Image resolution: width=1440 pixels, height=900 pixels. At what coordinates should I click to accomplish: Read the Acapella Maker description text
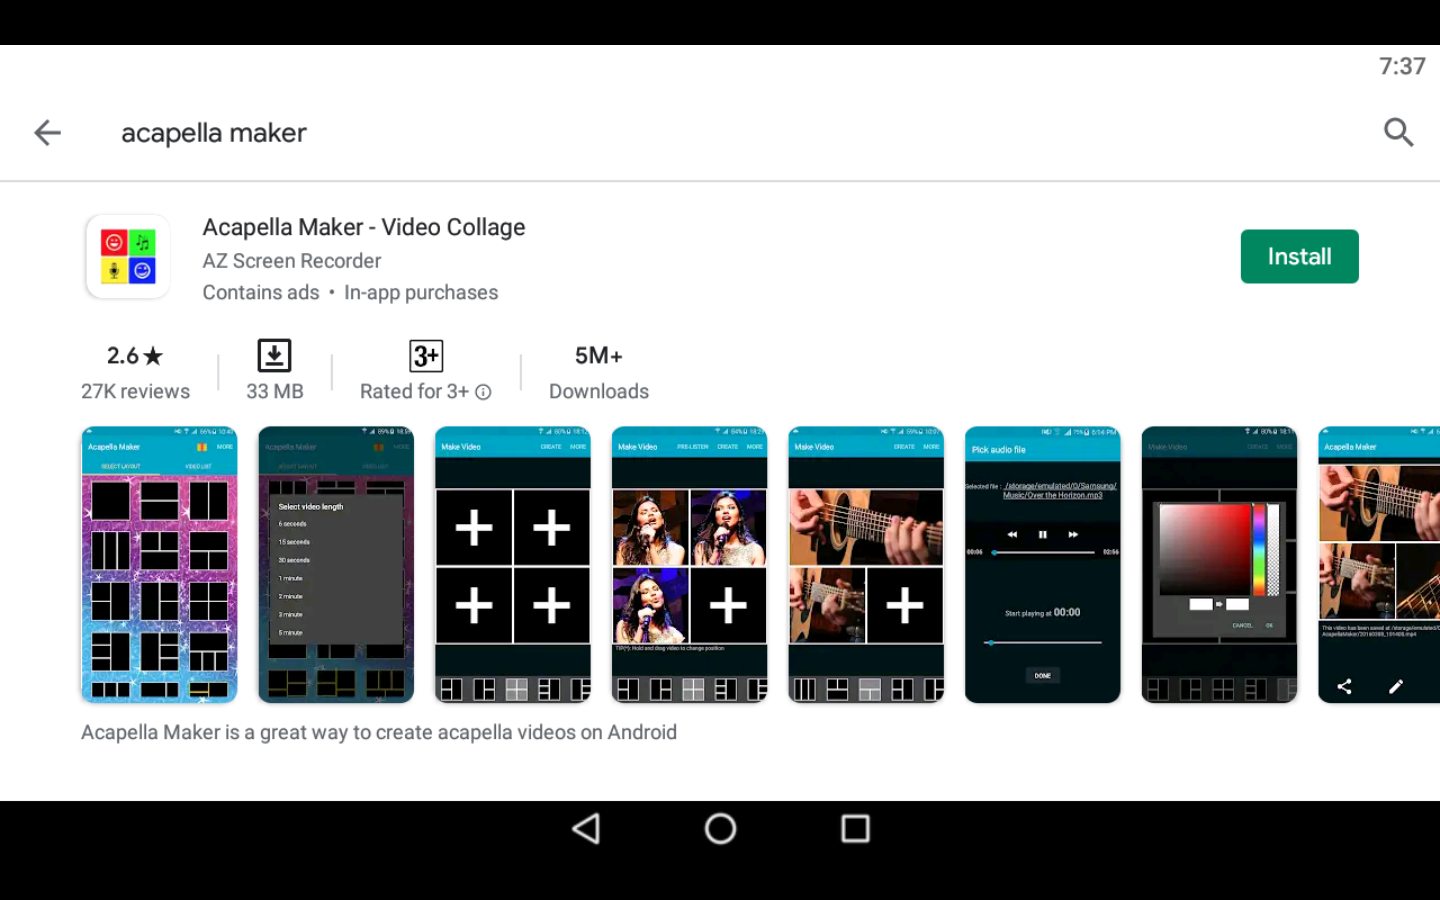(379, 732)
